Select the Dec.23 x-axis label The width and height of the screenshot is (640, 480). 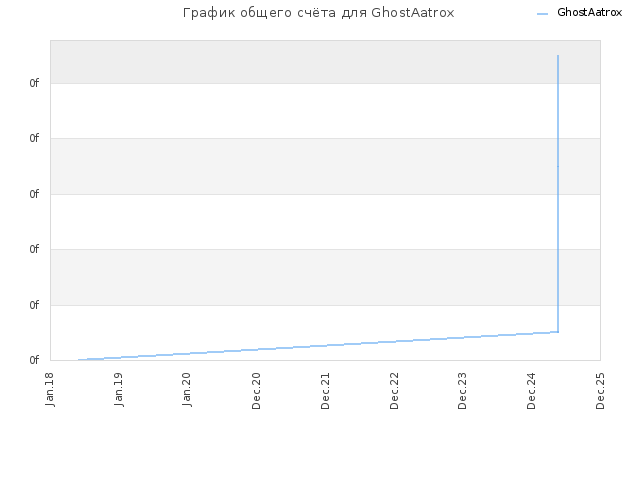pos(462,391)
